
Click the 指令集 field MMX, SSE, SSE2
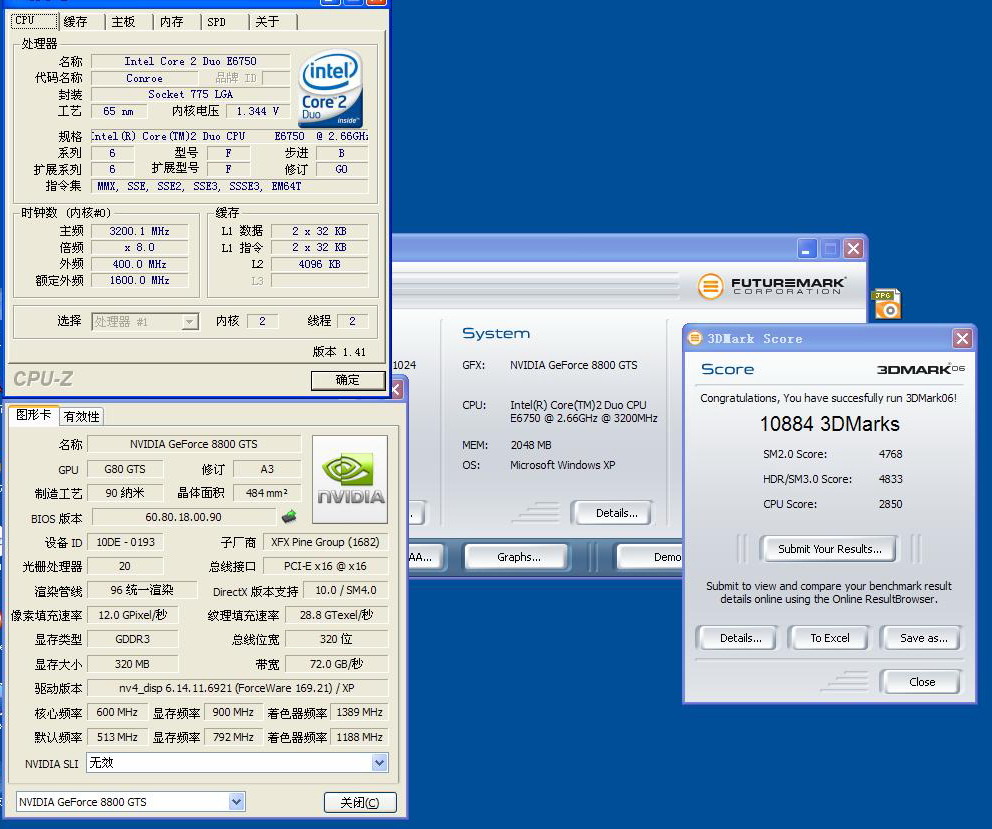(x=230, y=186)
